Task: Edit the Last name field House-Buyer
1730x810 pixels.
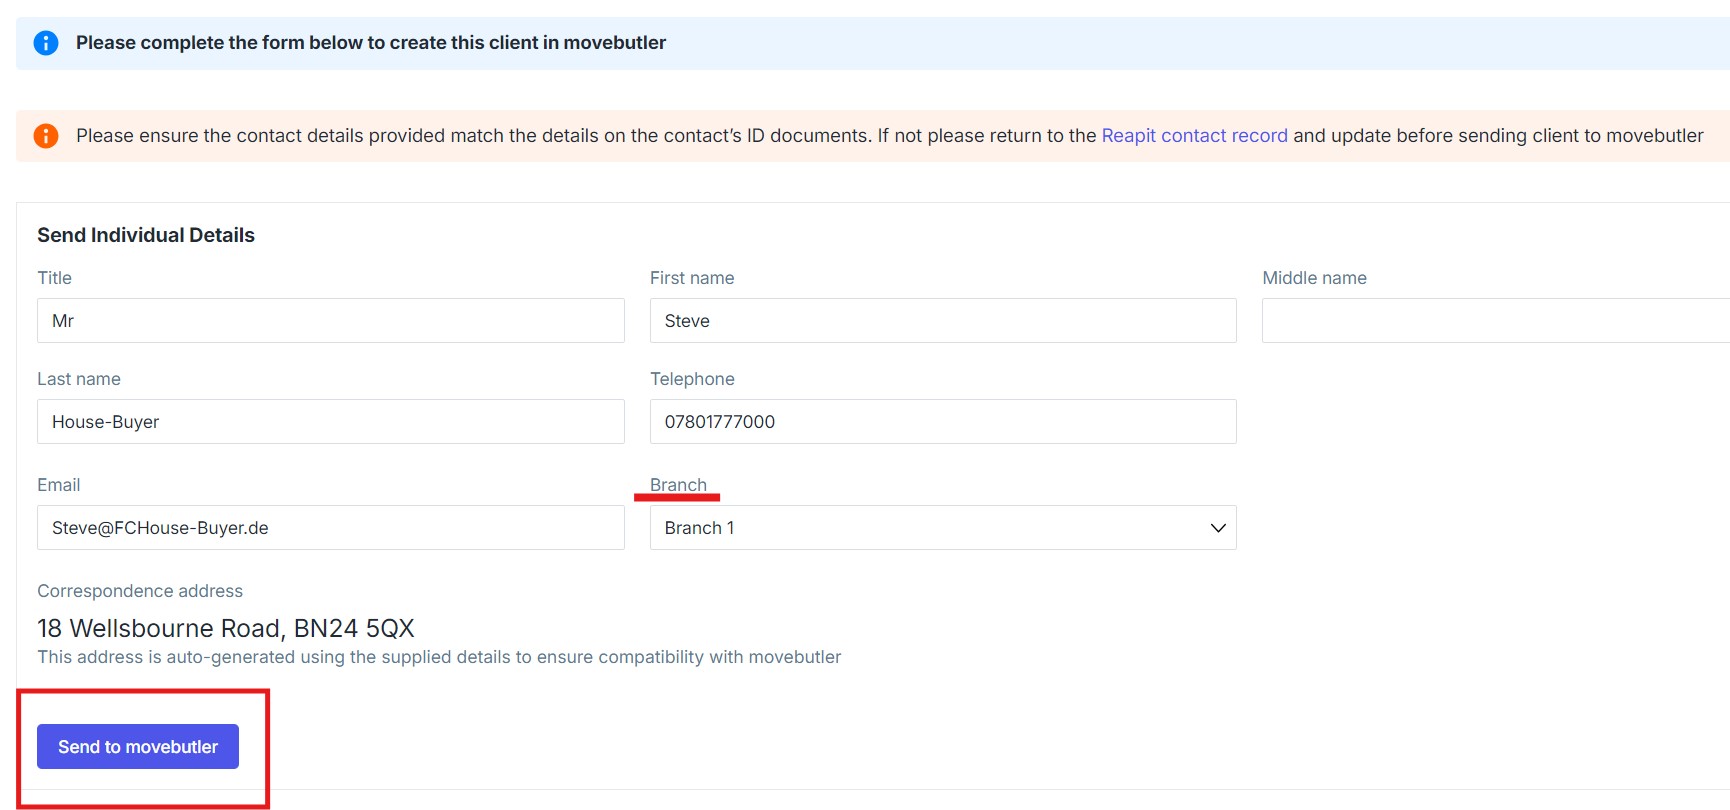Action: click(x=331, y=422)
